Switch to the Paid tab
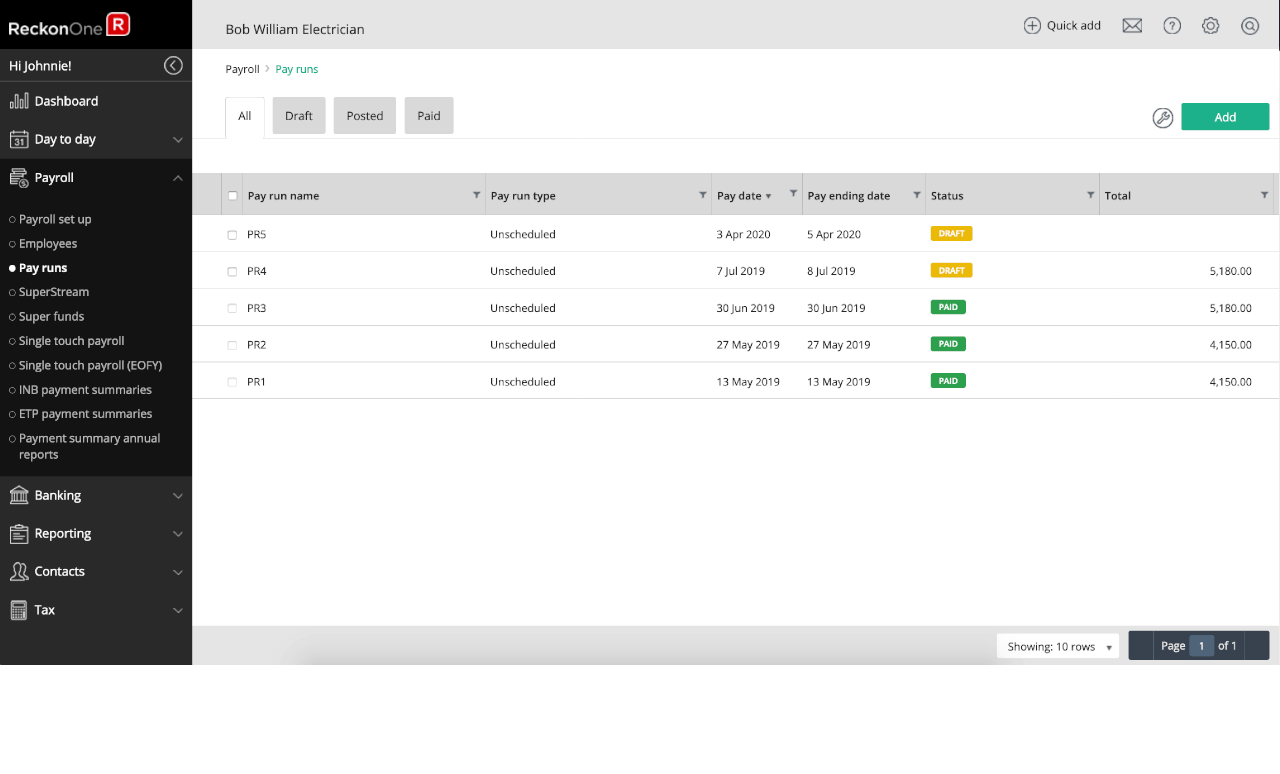This screenshot has width=1280, height=774. pos(429,116)
